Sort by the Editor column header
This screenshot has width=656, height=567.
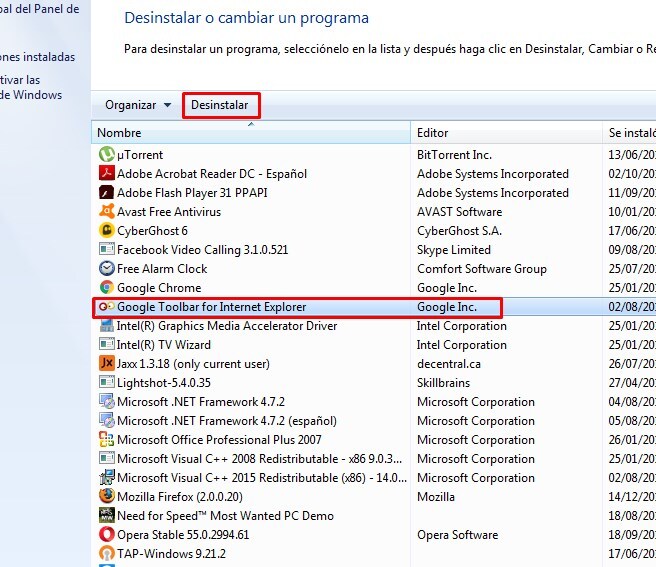click(x=506, y=133)
